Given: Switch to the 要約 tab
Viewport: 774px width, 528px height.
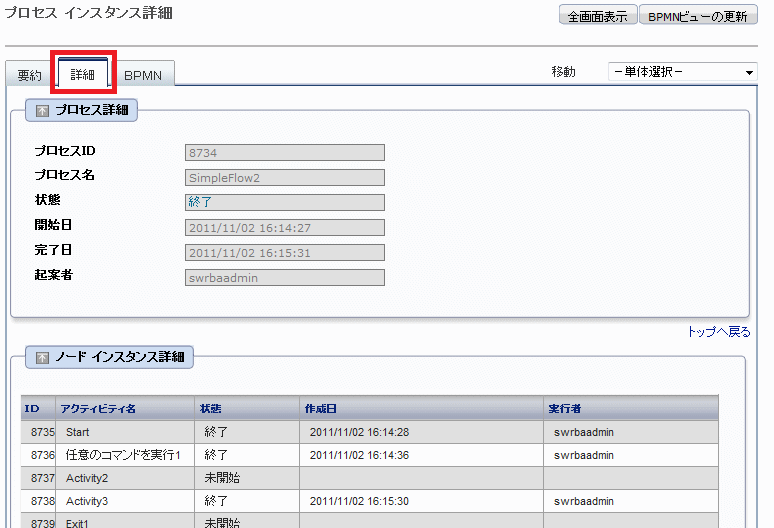Looking at the screenshot, I should (30, 76).
